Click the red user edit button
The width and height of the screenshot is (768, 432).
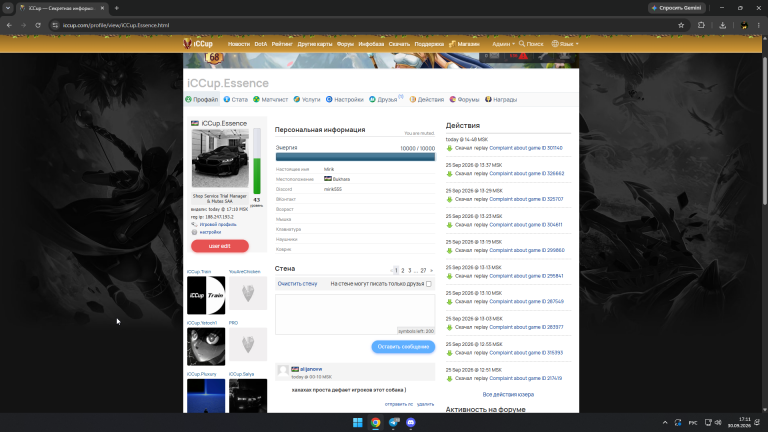(x=220, y=246)
